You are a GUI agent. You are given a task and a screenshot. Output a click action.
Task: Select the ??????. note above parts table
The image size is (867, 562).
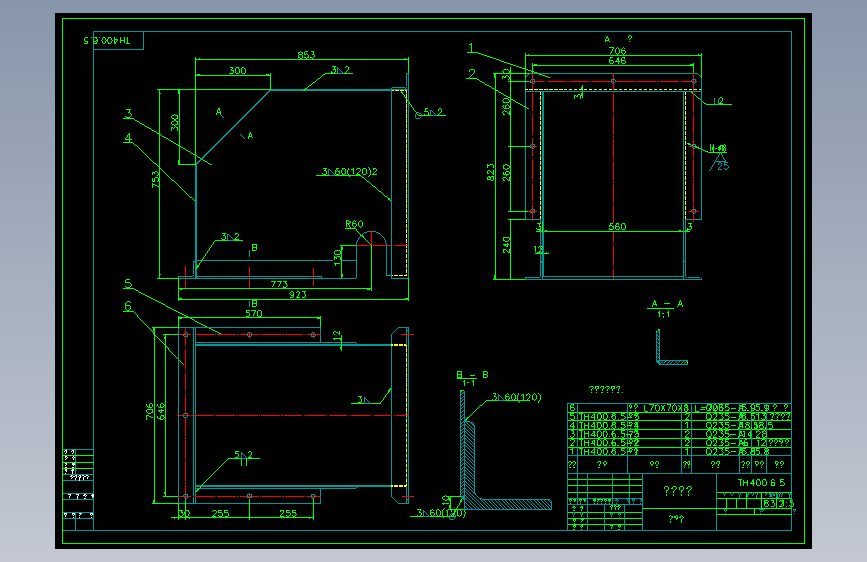coord(606,390)
